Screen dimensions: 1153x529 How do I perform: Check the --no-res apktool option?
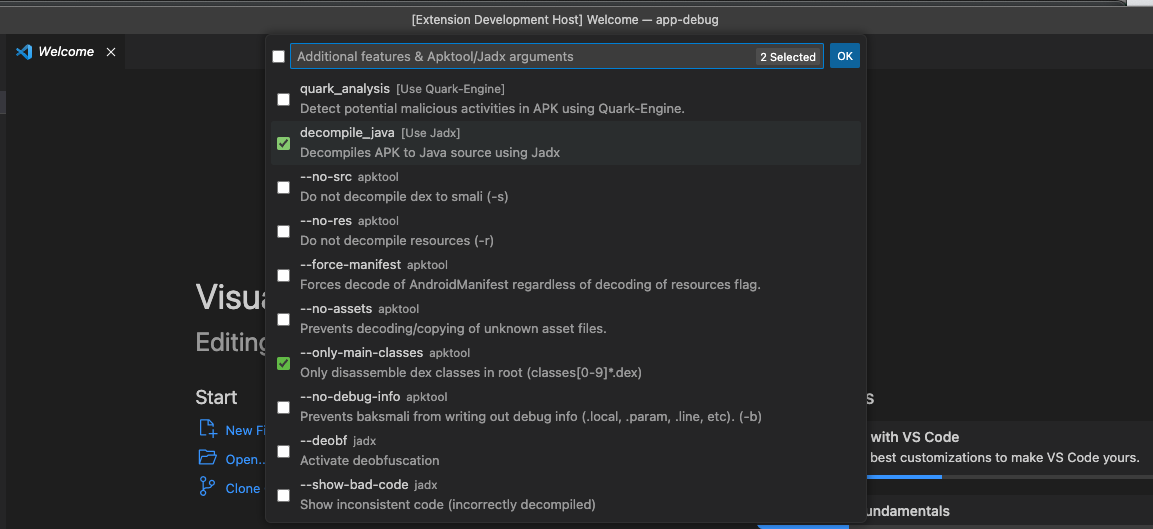pyautogui.click(x=283, y=231)
